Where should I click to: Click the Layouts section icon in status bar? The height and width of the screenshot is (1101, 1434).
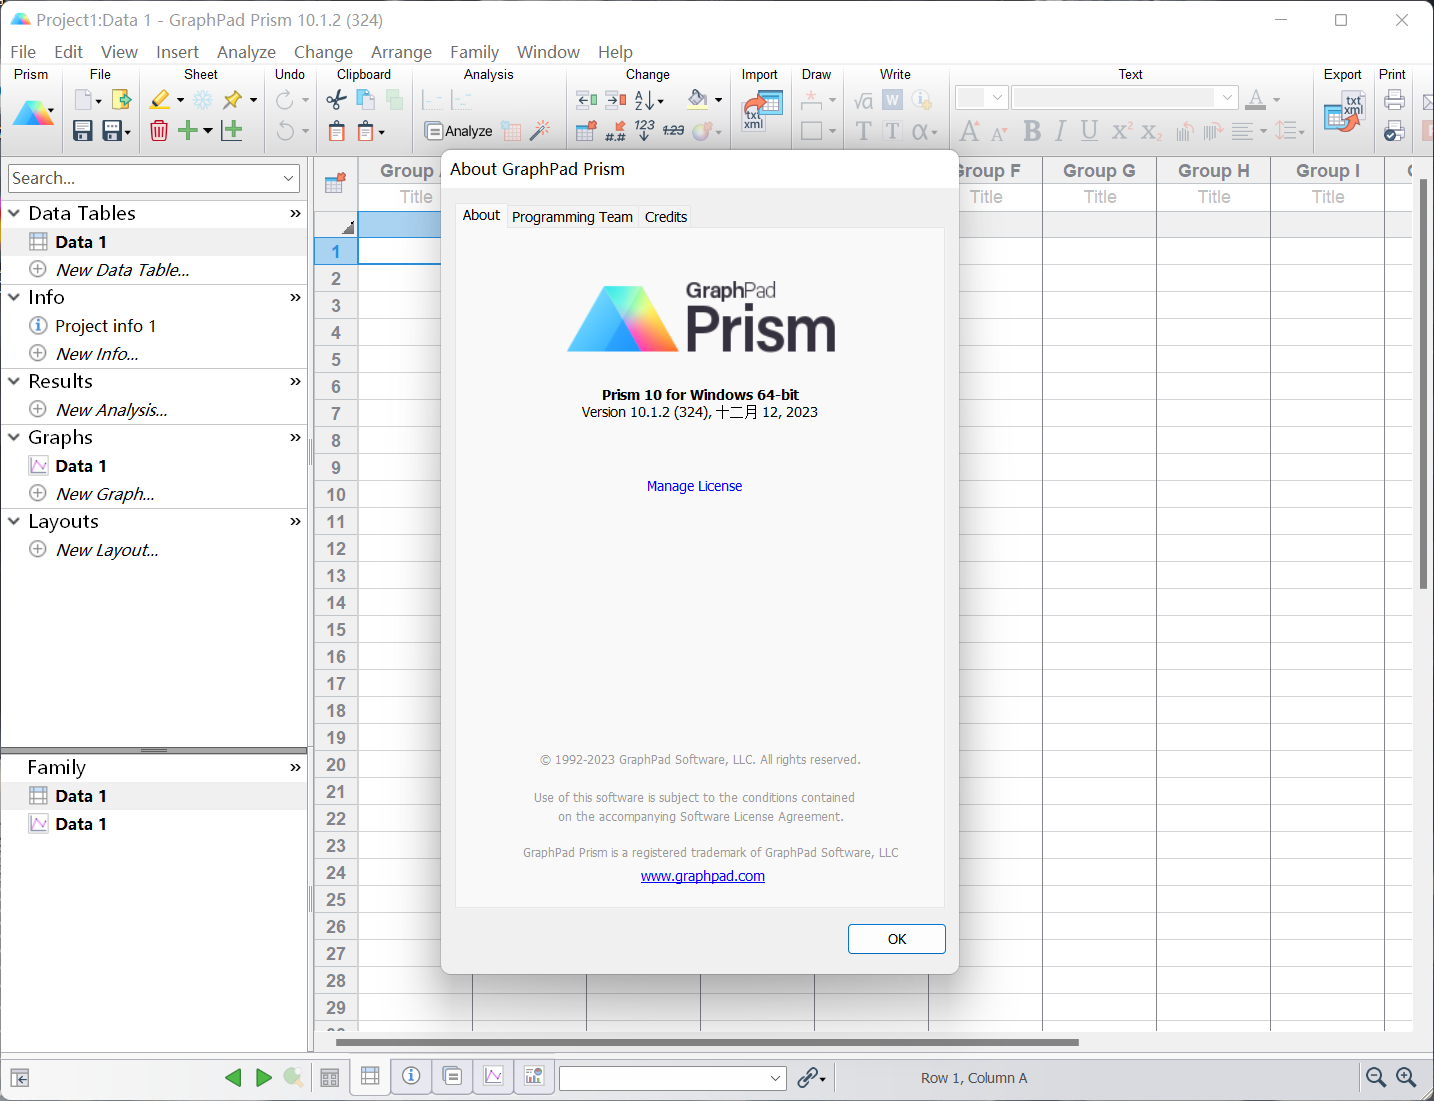534,1076
